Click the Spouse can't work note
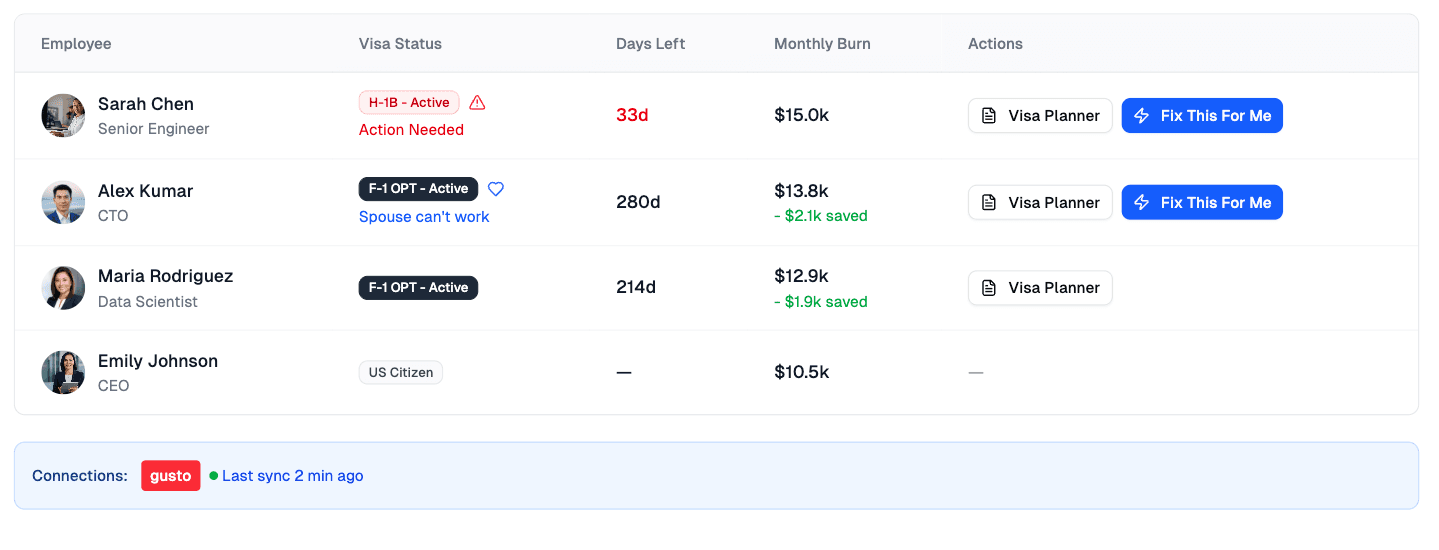 [424, 217]
